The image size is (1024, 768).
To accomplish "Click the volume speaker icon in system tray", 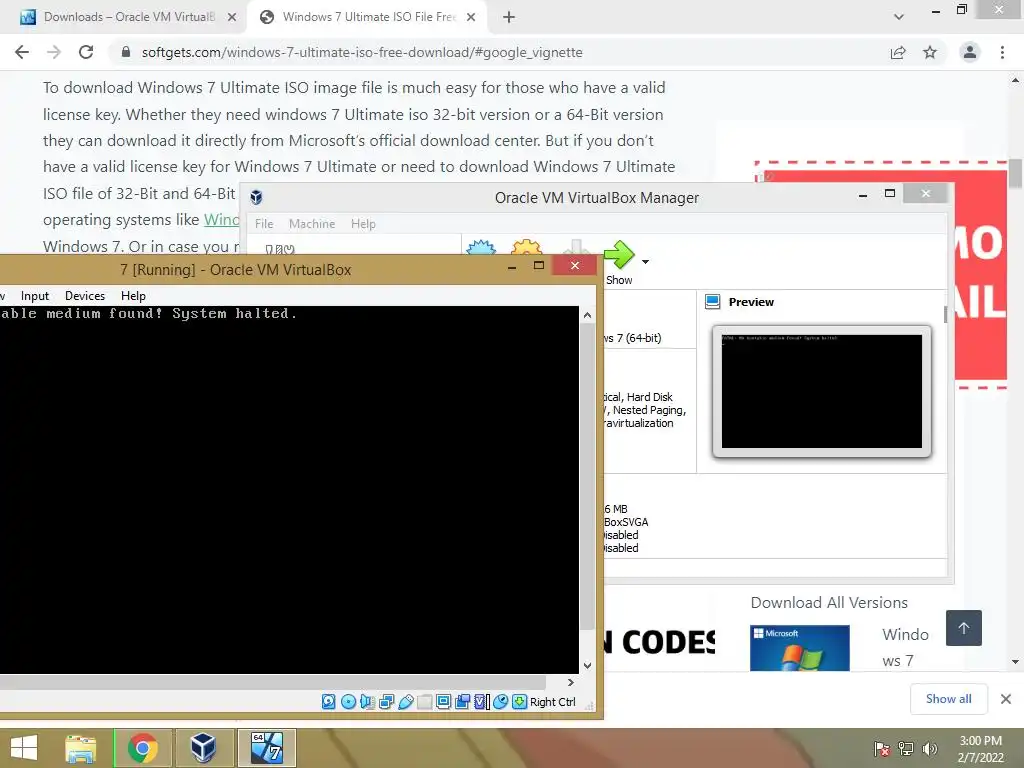I will [929, 748].
